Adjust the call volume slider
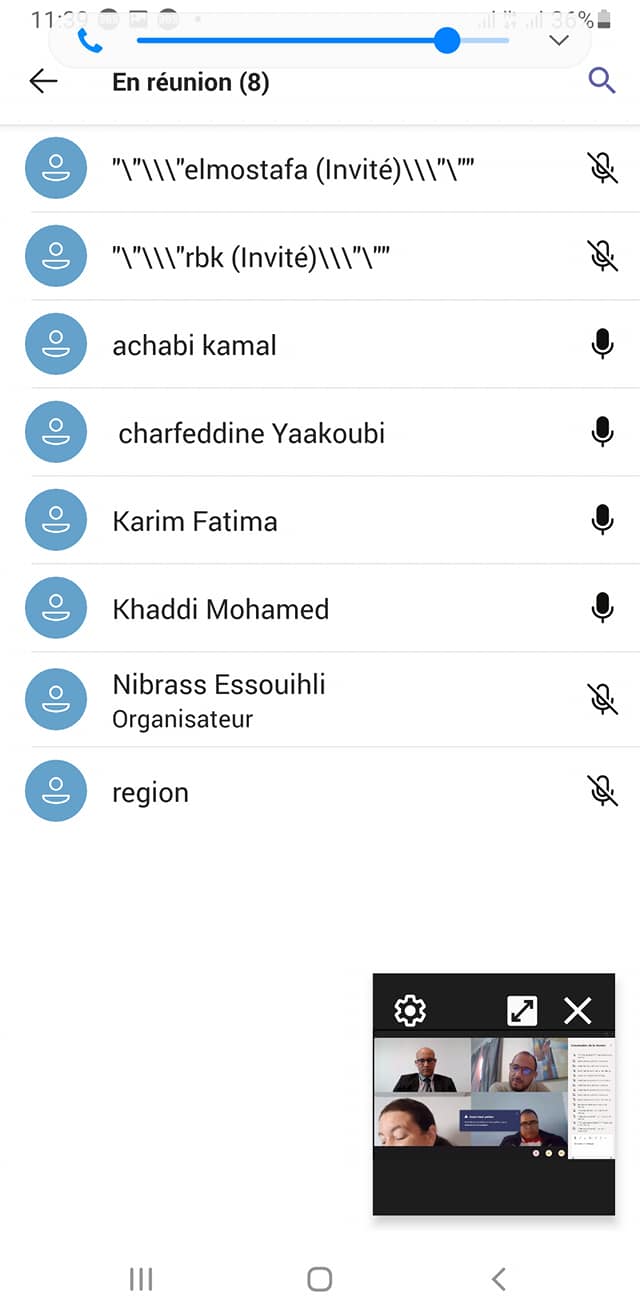 (447, 40)
